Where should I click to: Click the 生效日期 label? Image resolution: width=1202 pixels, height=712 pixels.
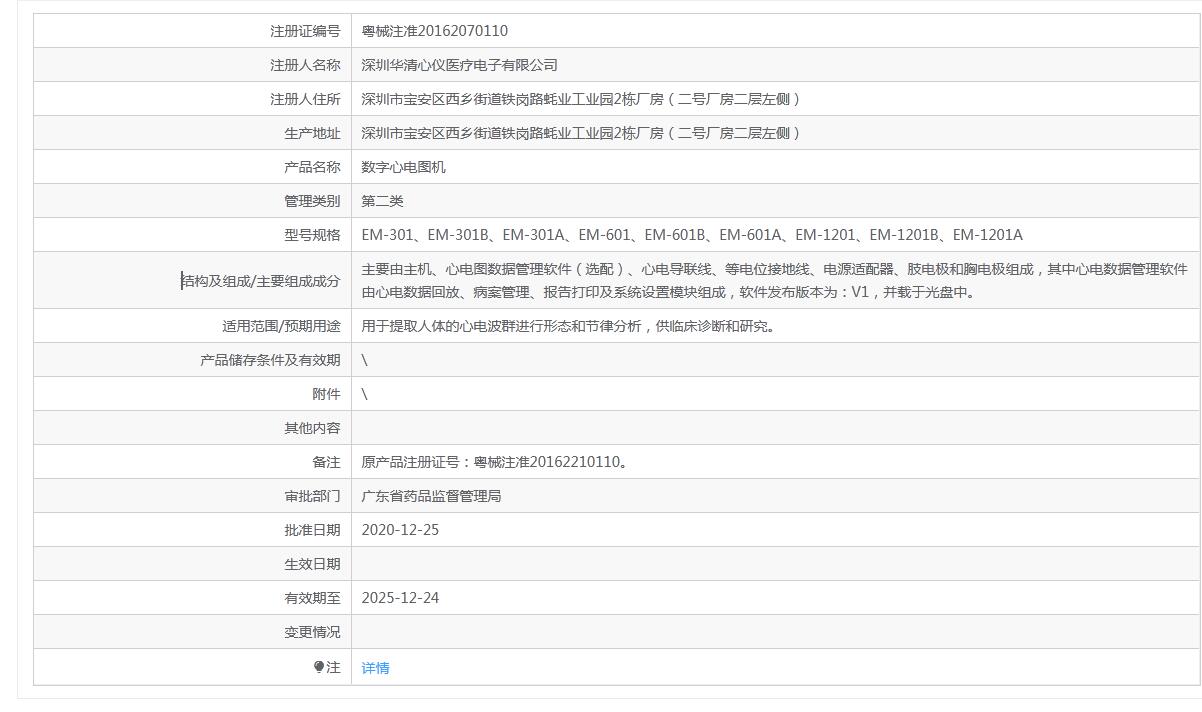click(x=312, y=564)
